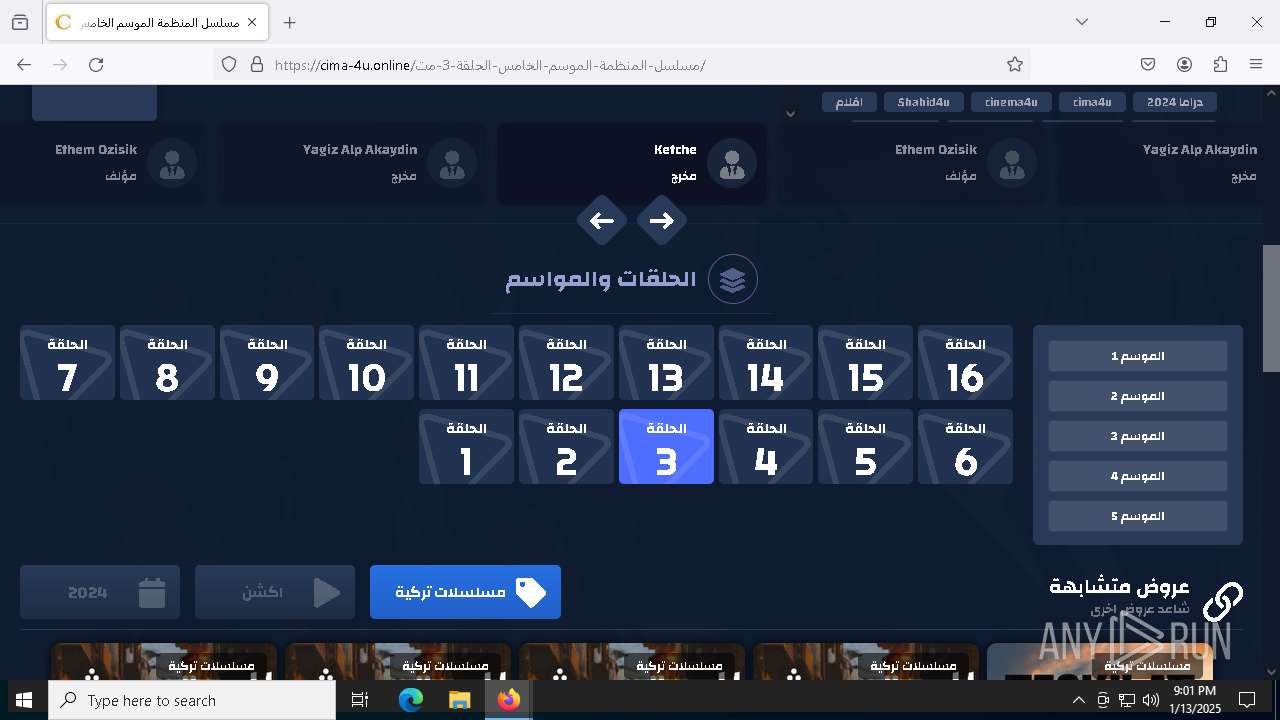Open episode الحلقة 2
This screenshot has width=1280, height=720.
[x=566, y=447]
